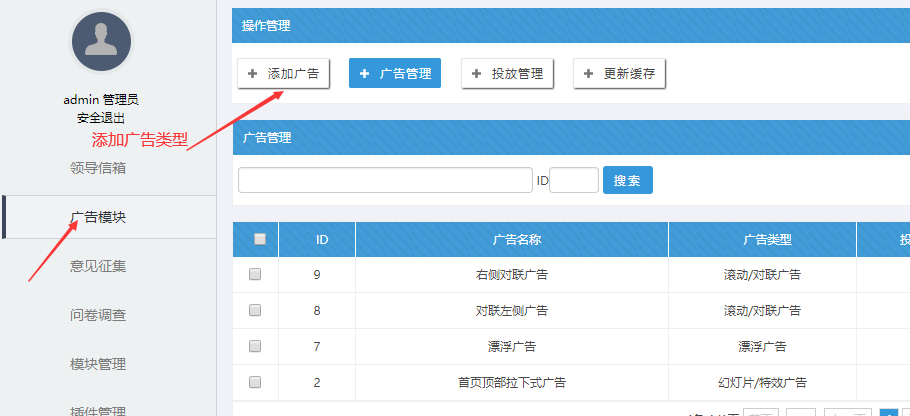This screenshot has height=416, width=910.
Task: Open 模块管理 in the sidebar
Action: point(98,364)
